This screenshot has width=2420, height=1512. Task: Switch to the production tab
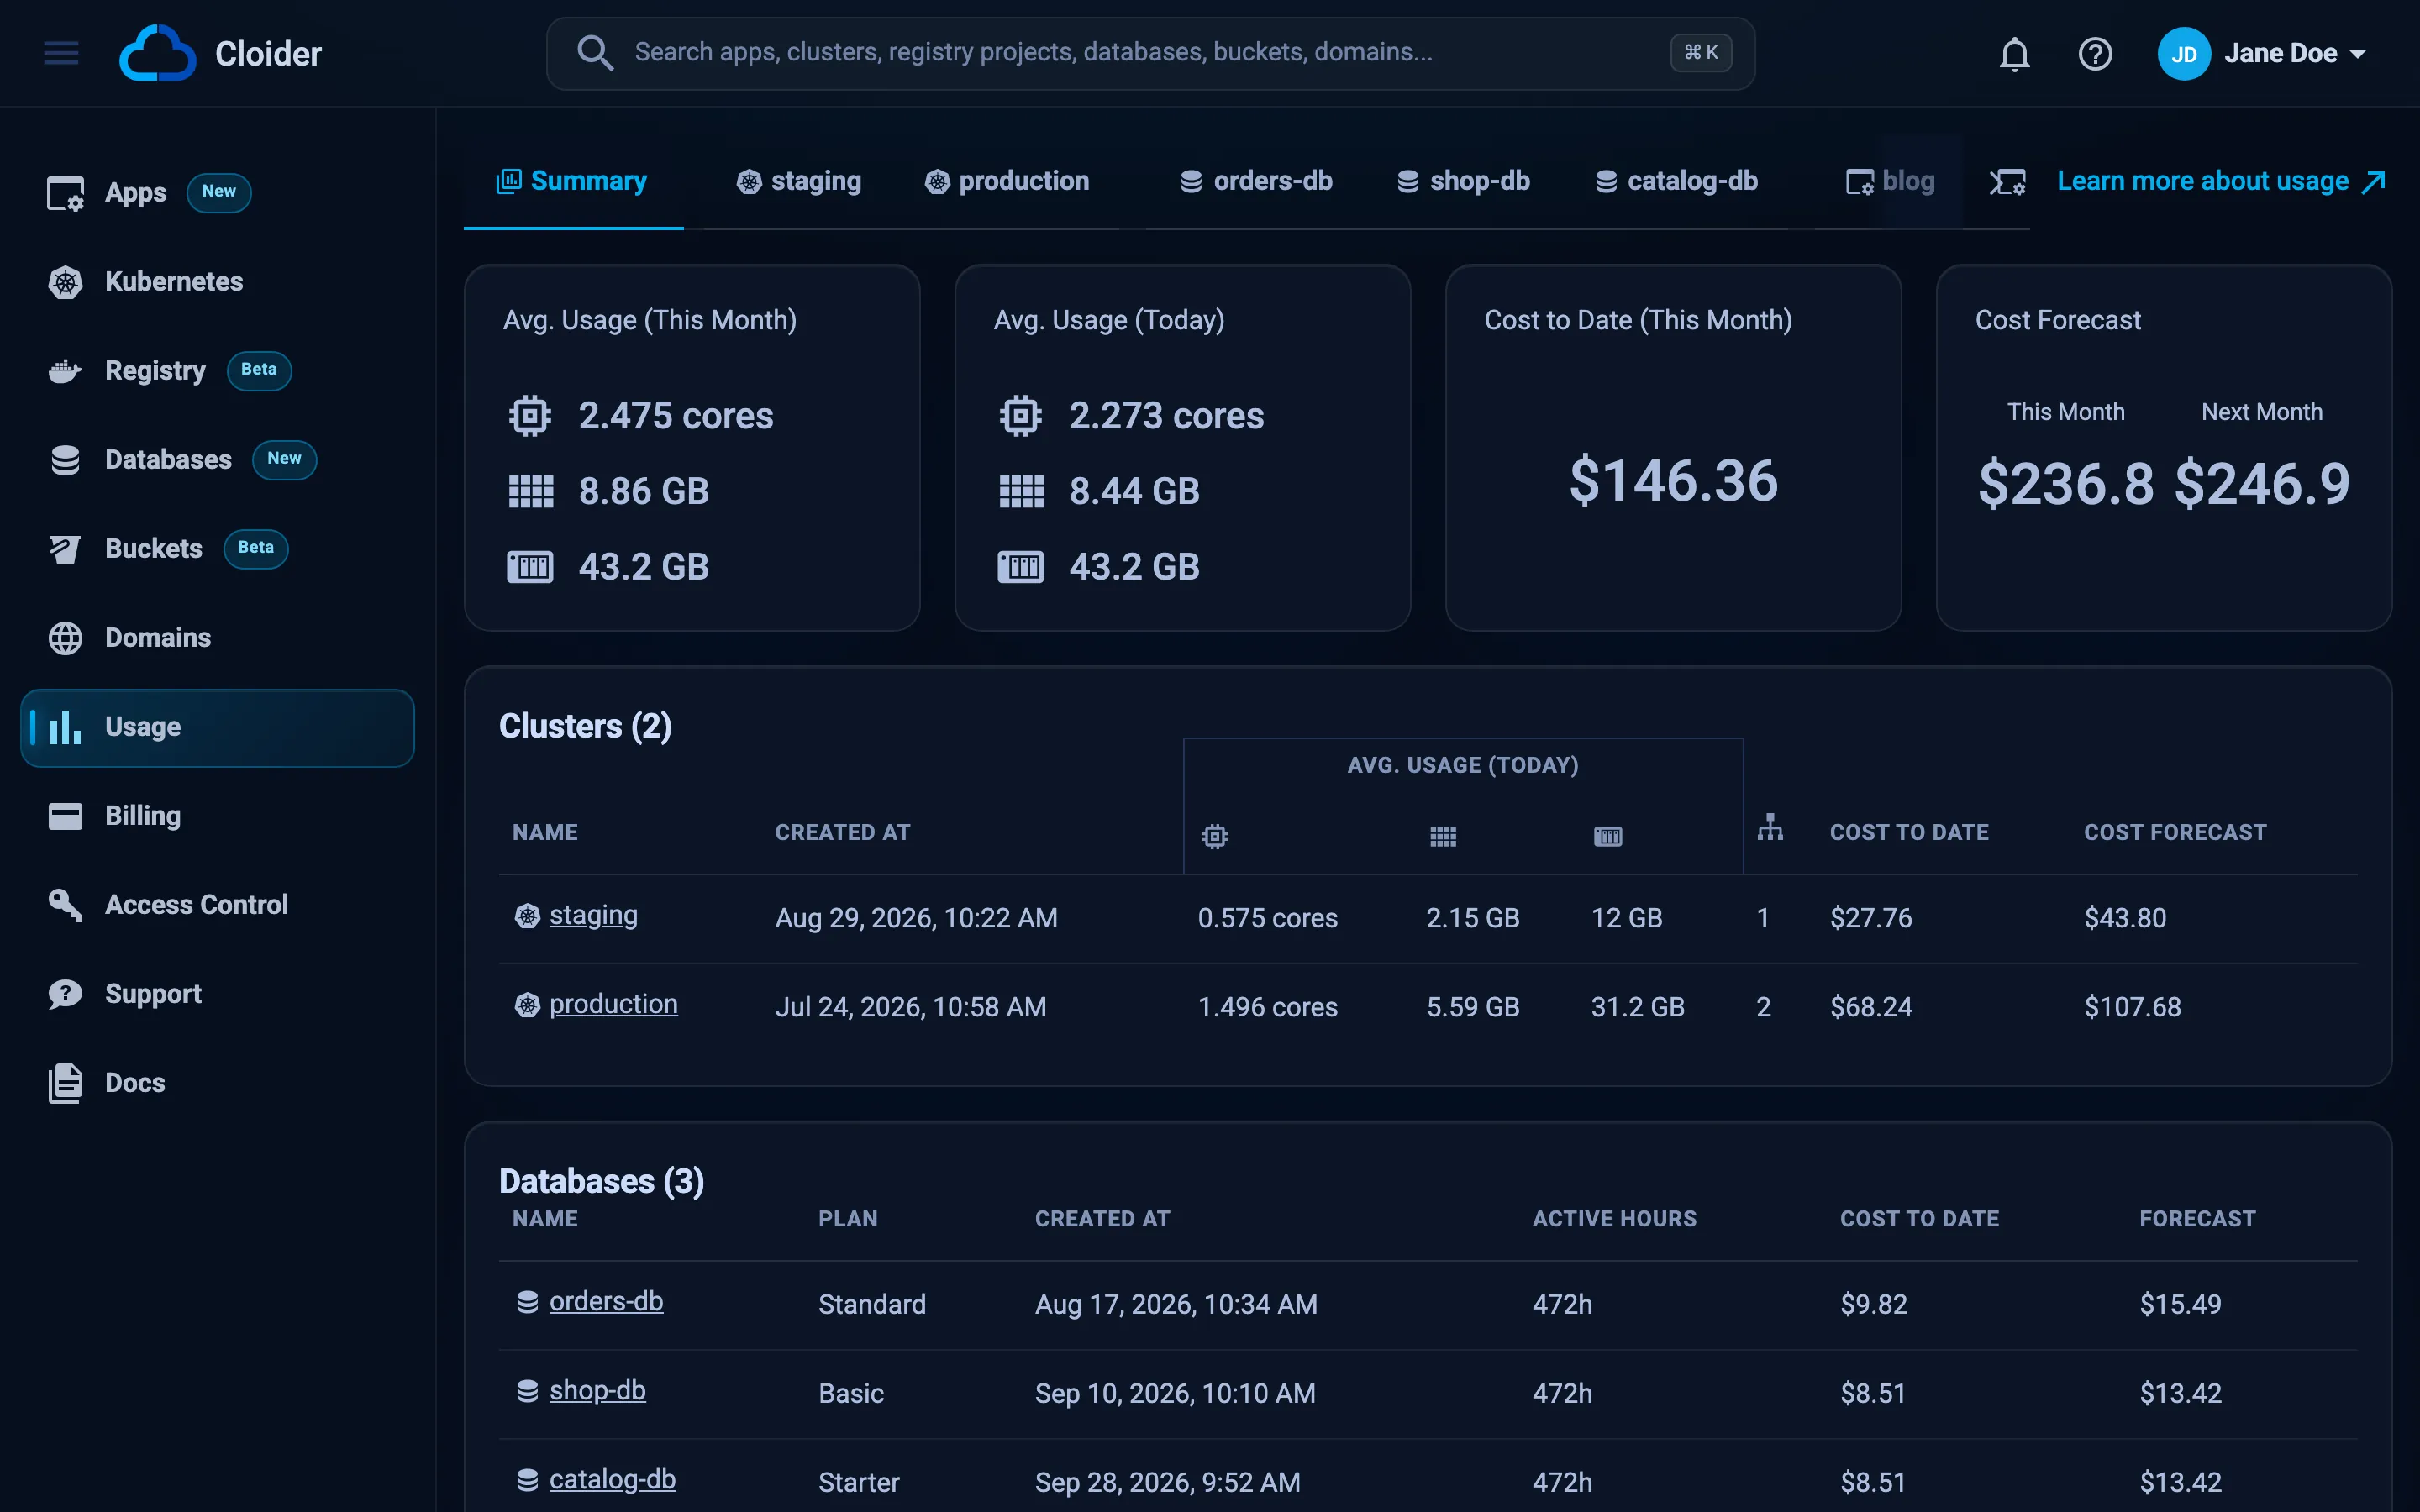(1007, 182)
